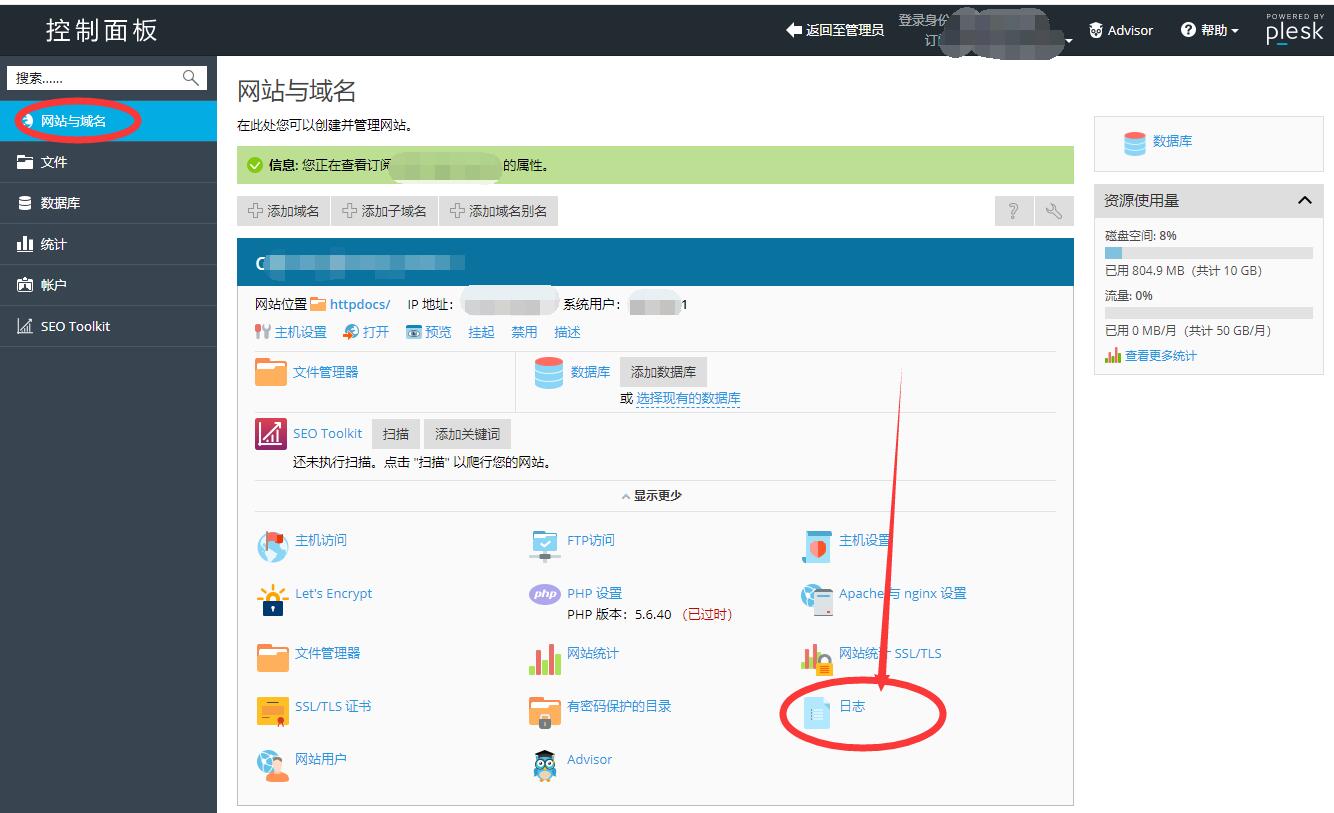This screenshot has height=813, width=1334.
Task: Click the PHP 设置 icon
Action: 544,595
